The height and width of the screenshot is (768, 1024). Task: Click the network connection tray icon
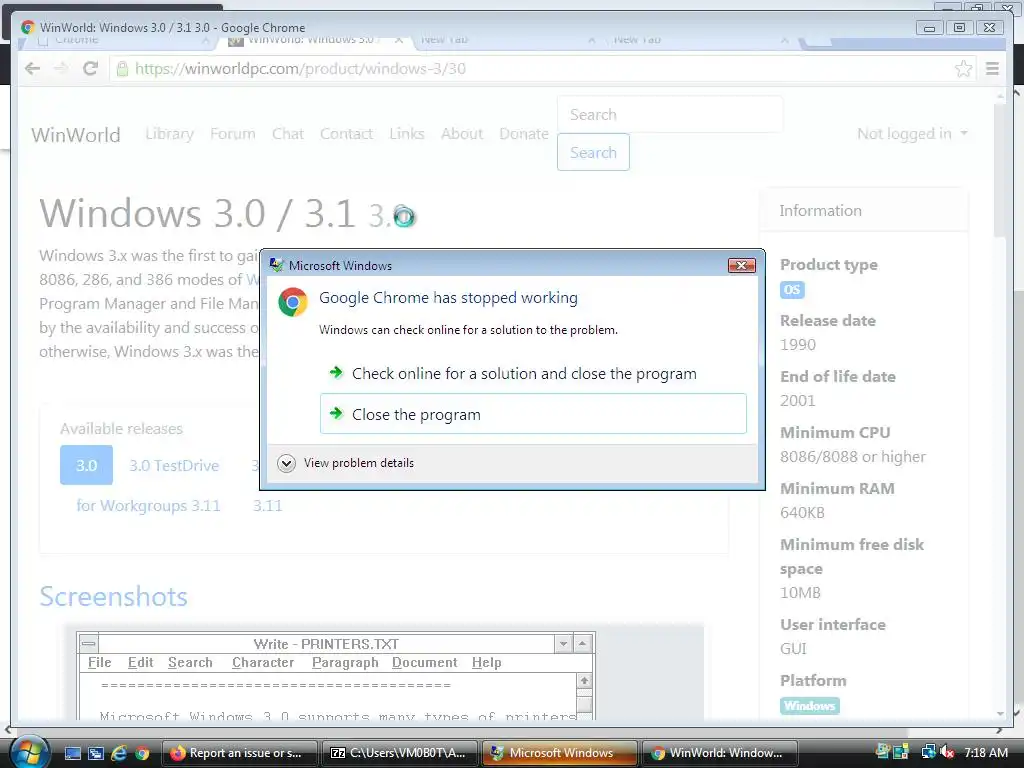click(929, 752)
